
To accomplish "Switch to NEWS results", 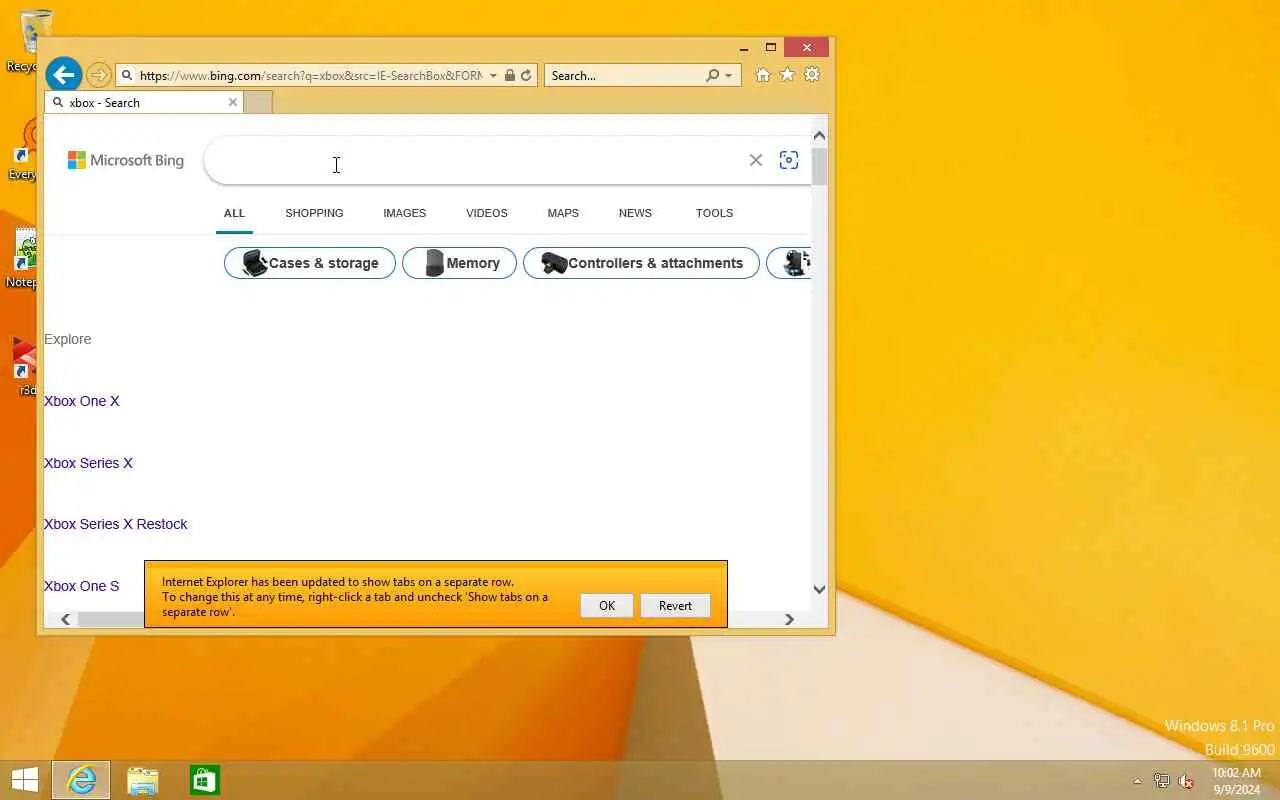I will click(635, 213).
